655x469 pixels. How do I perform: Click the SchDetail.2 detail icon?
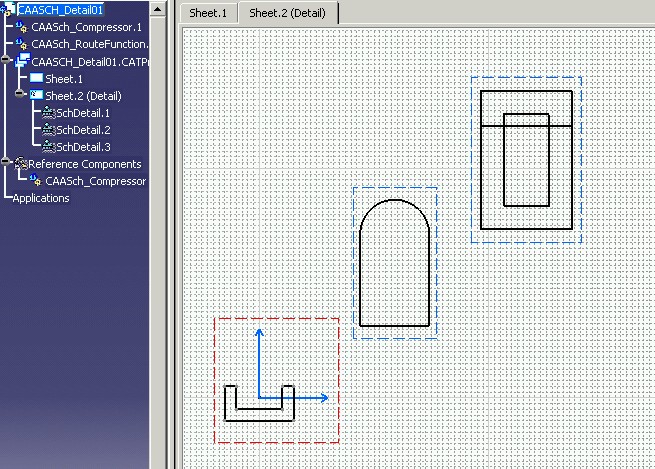[48, 130]
